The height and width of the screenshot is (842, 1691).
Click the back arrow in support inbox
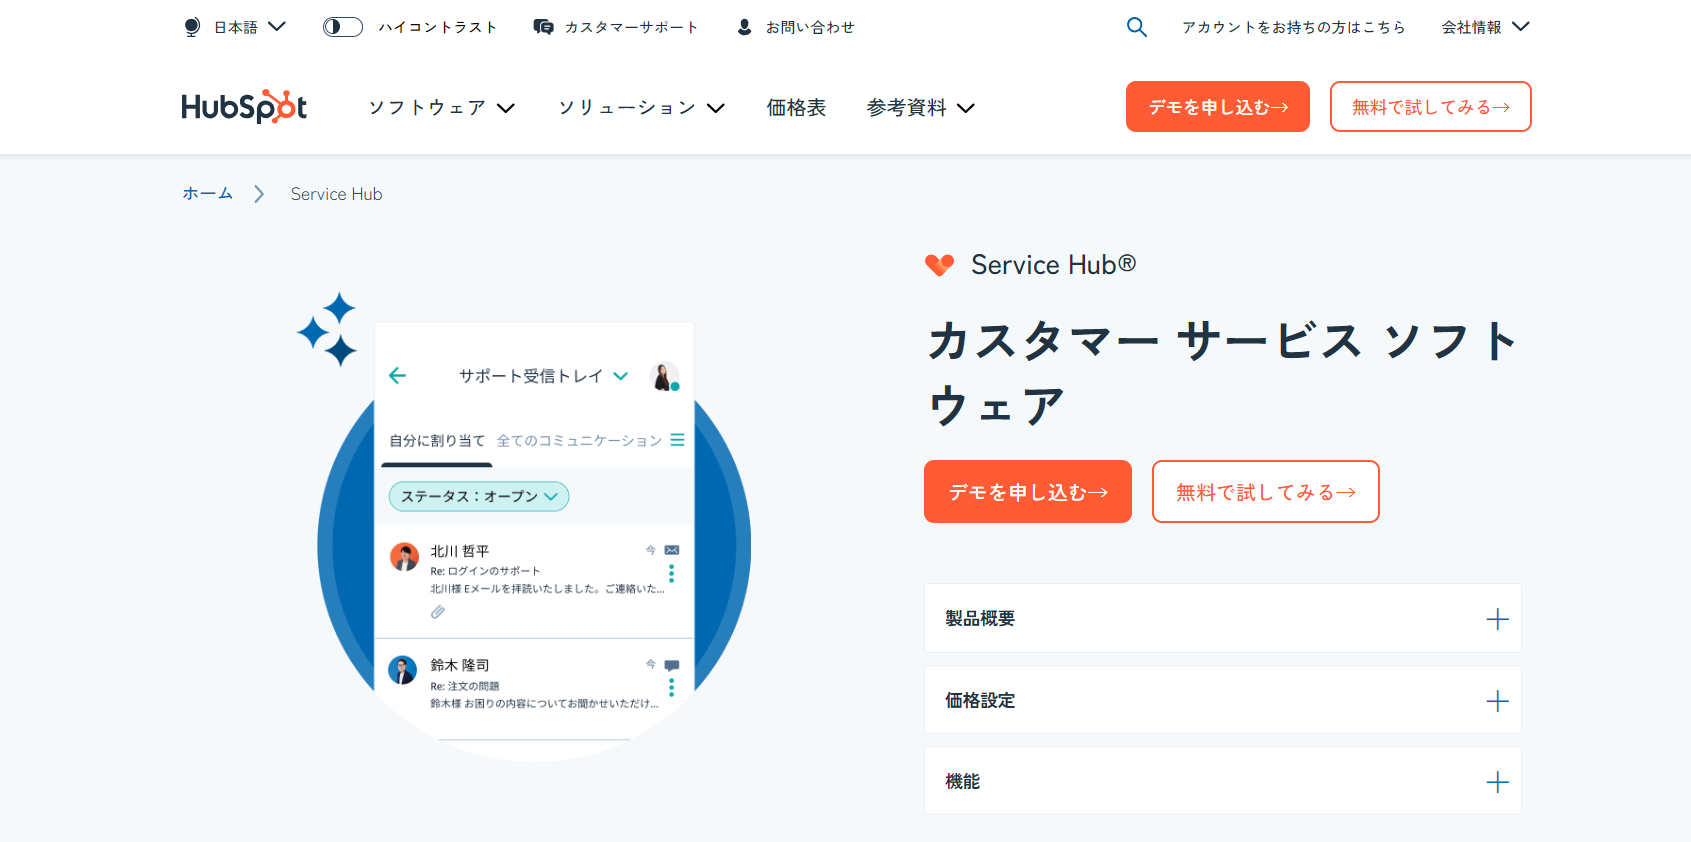point(398,376)
